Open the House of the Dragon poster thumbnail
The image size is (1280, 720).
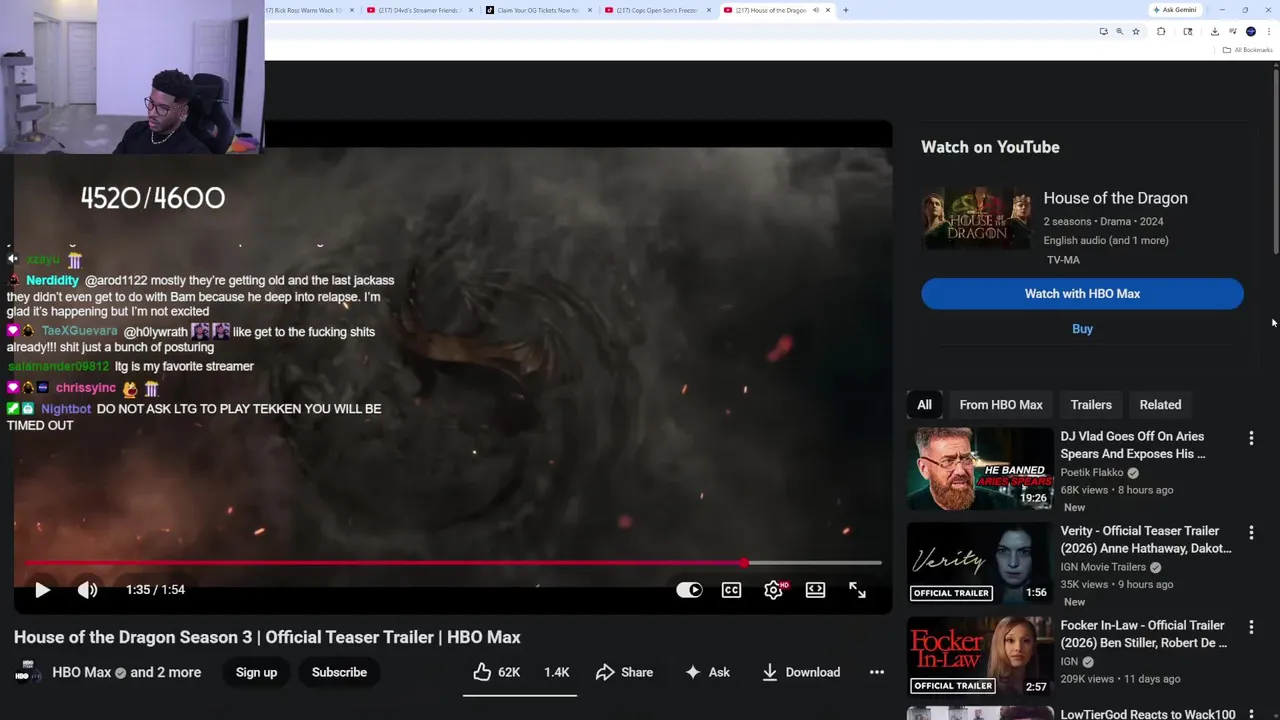coord(977,219)
